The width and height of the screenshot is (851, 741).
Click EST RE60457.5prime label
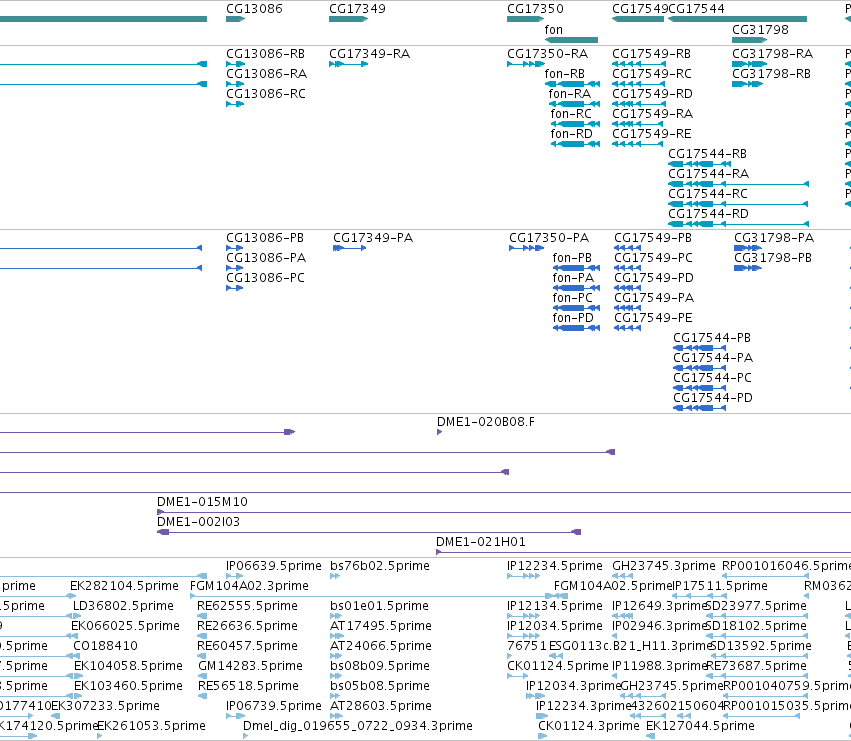tap(247, 646)
